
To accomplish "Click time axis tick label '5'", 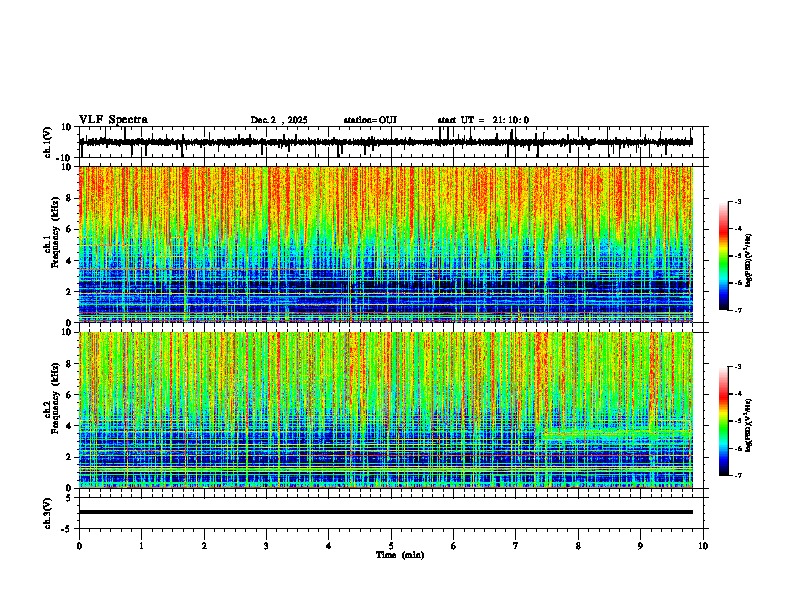I will pos(391,546).
